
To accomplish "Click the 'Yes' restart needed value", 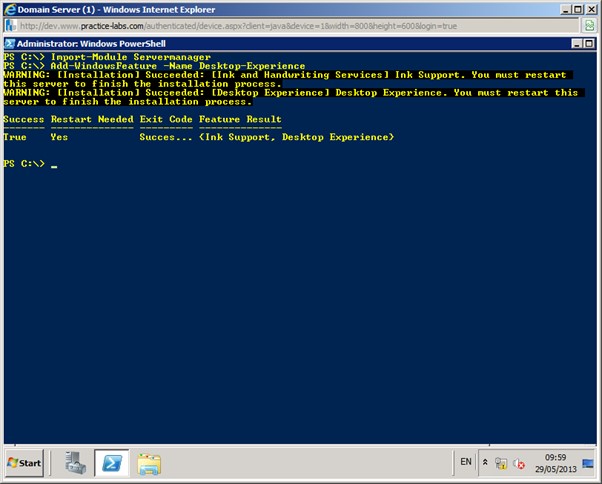I will (59, 137).
